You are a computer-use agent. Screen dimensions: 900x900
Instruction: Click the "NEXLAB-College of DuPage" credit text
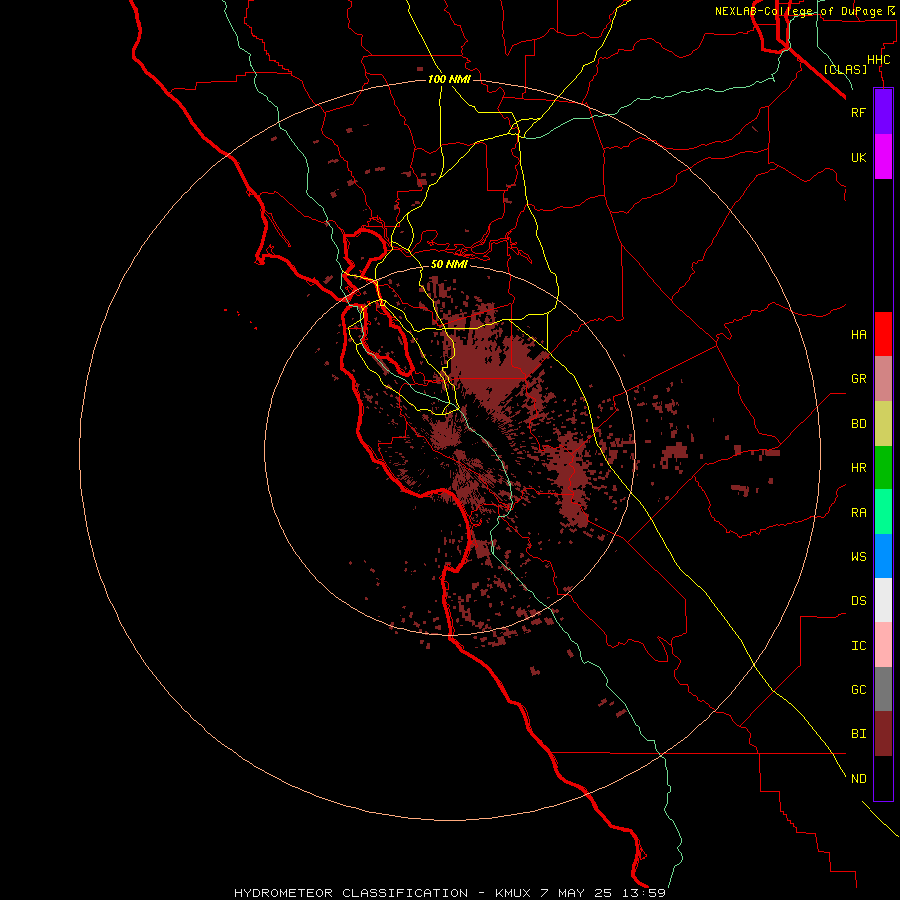click(798, 11)
